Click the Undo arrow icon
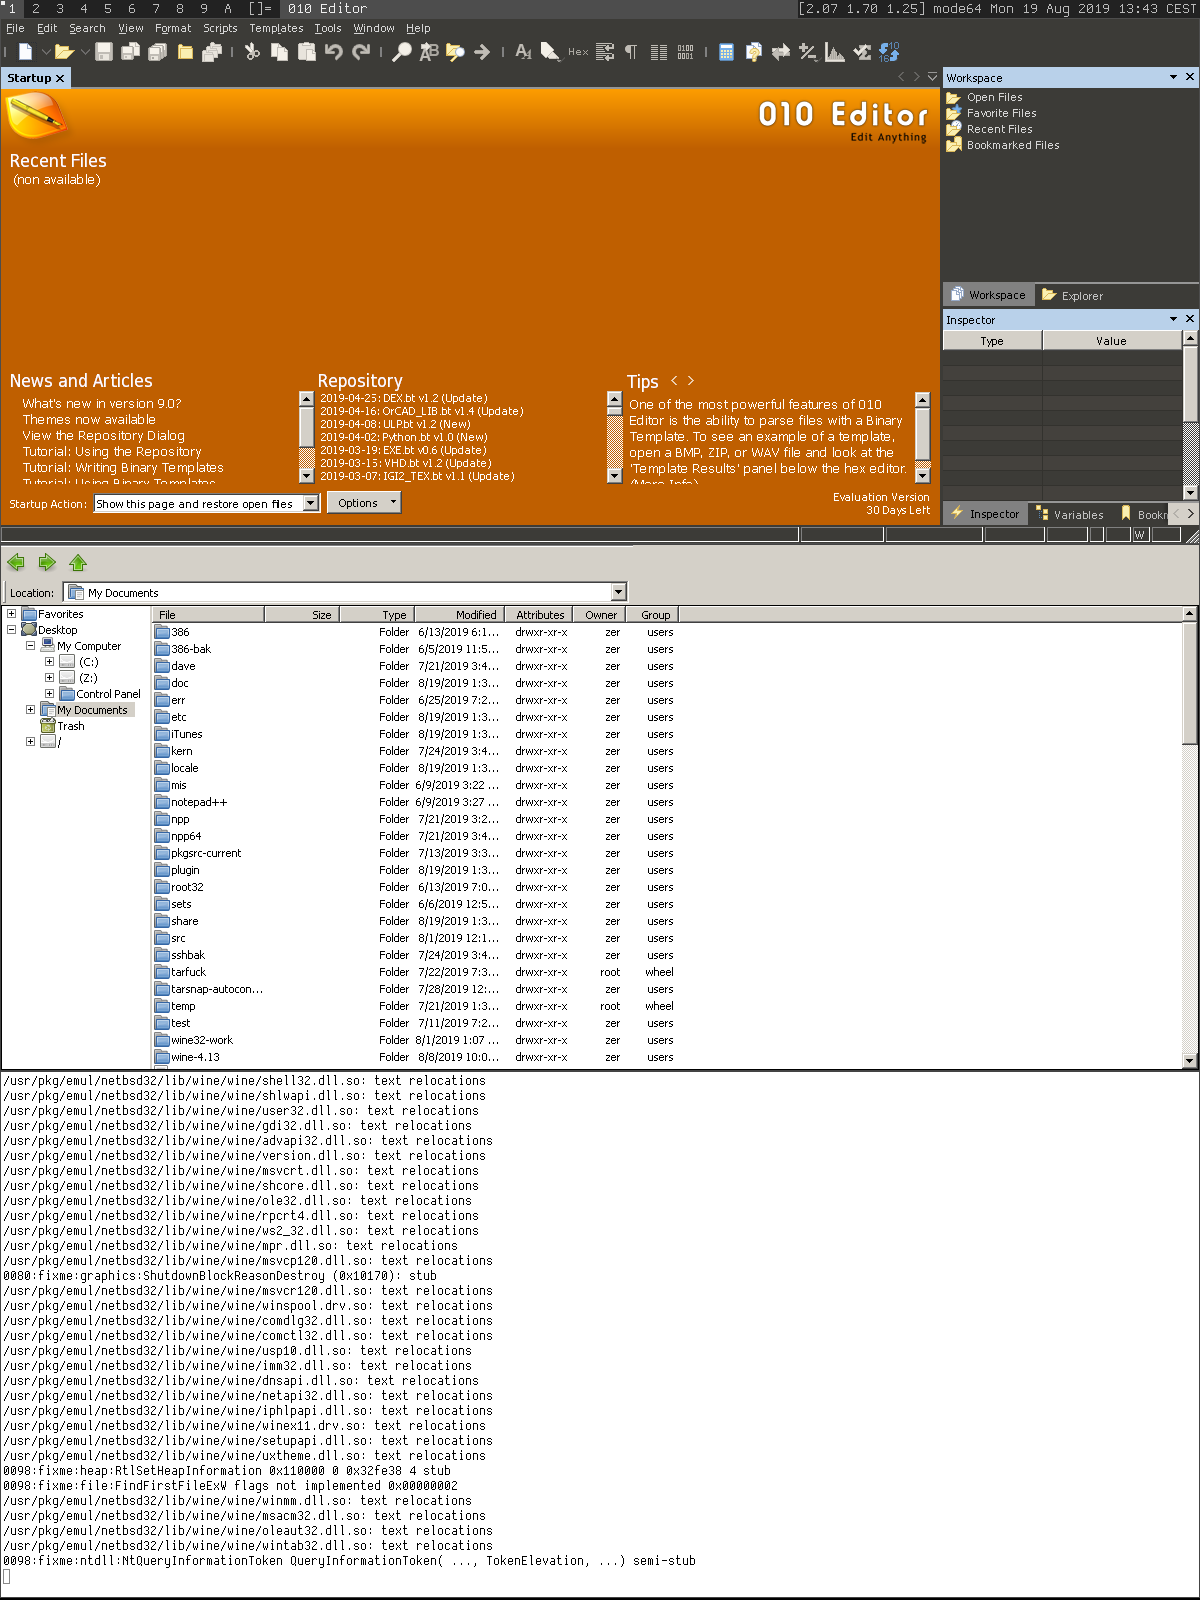 tap(334, 52)
